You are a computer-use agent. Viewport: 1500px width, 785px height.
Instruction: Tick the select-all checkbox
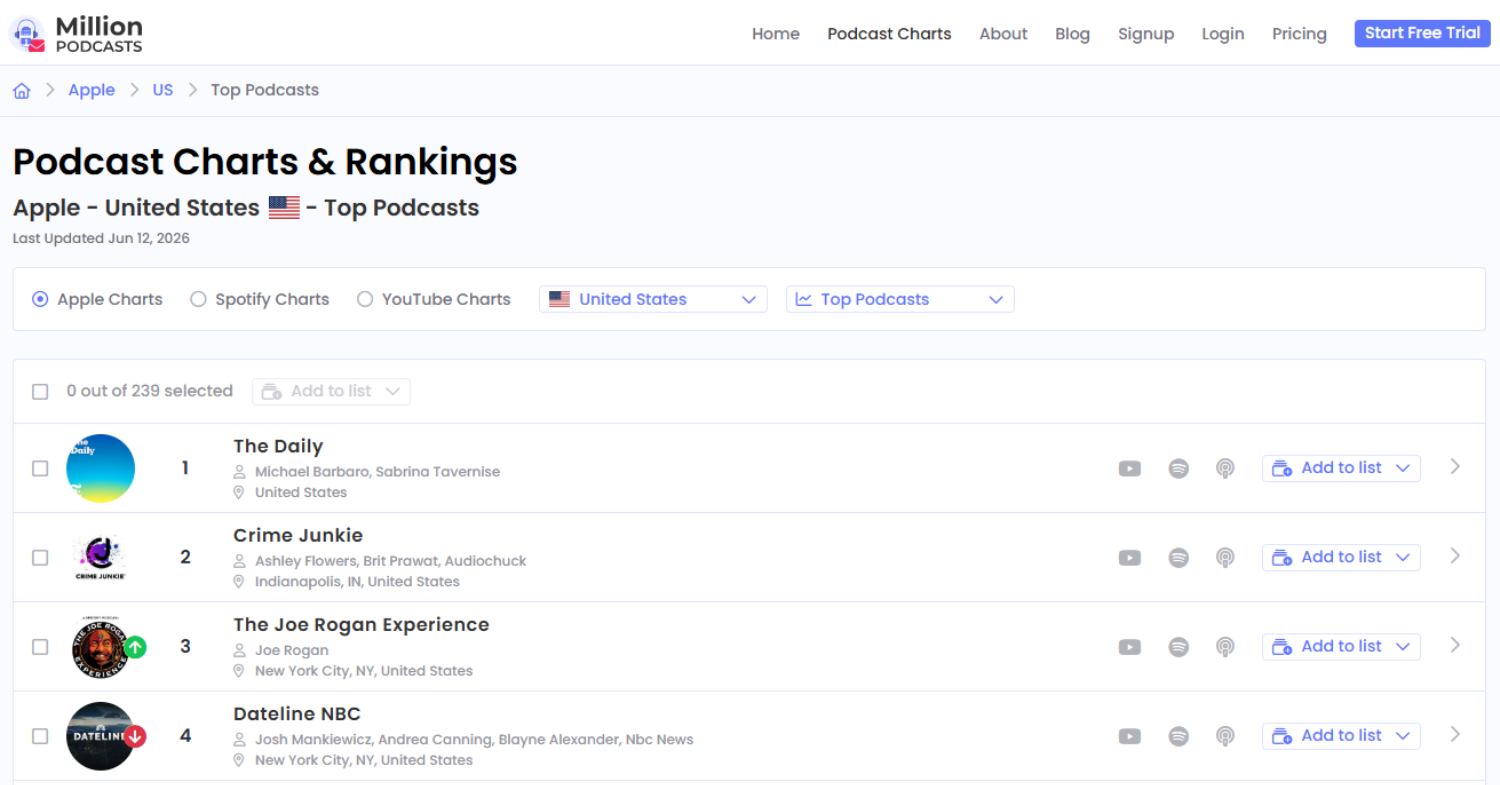40,392
